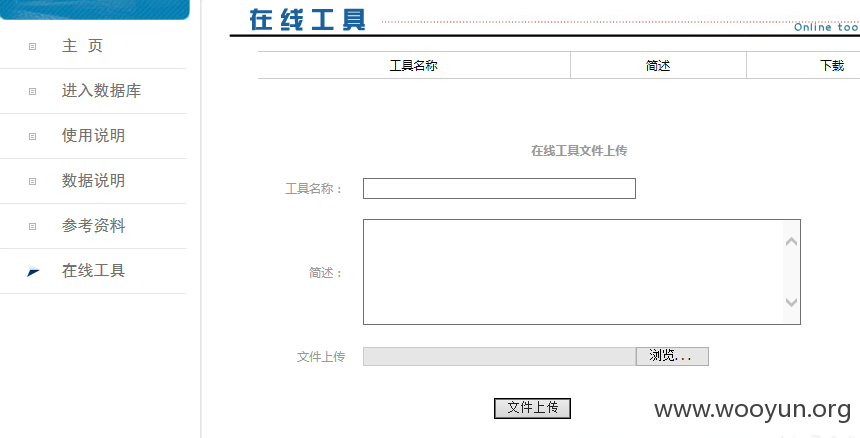Click the 文件上传 submit button
This screenshot has width=860, height=438.
[533, 408]
